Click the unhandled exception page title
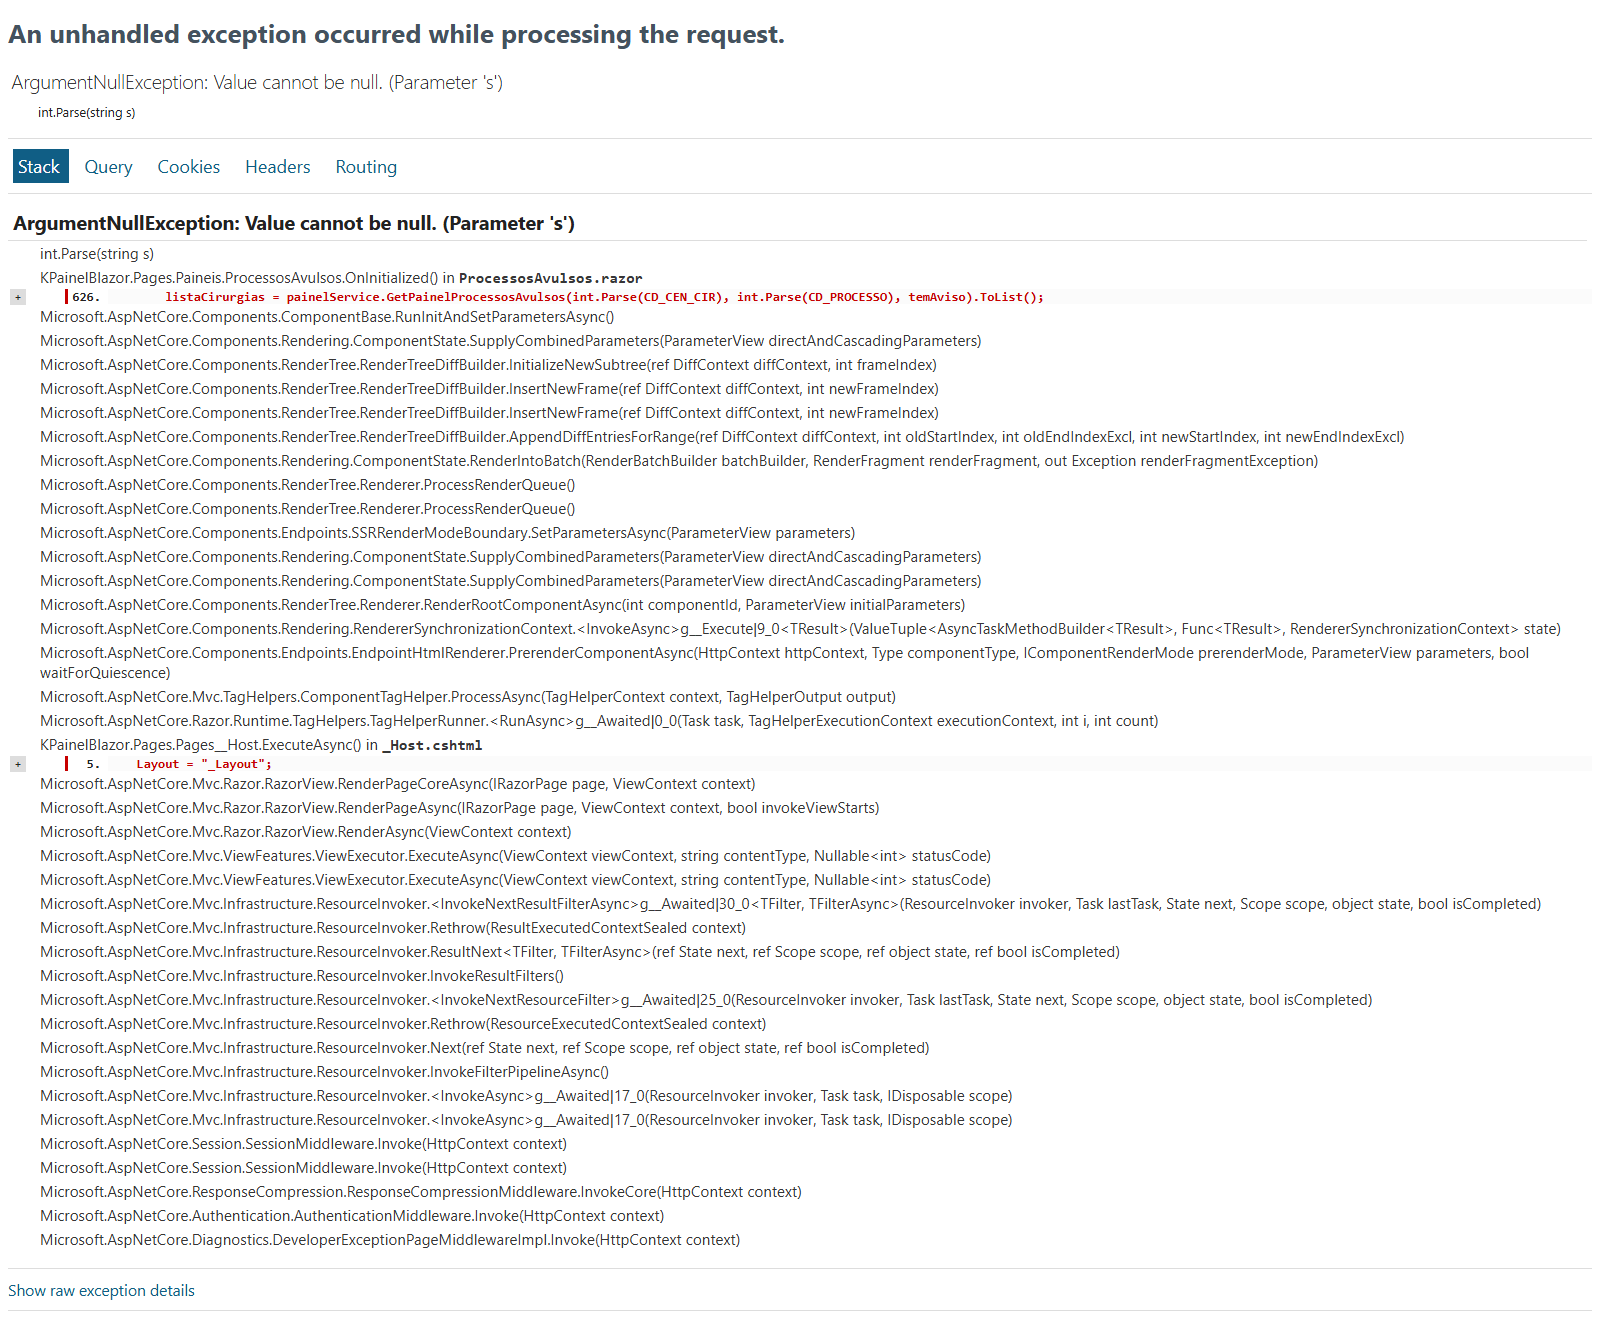This screenshot has width=1600, height=1319. point(396,34)
